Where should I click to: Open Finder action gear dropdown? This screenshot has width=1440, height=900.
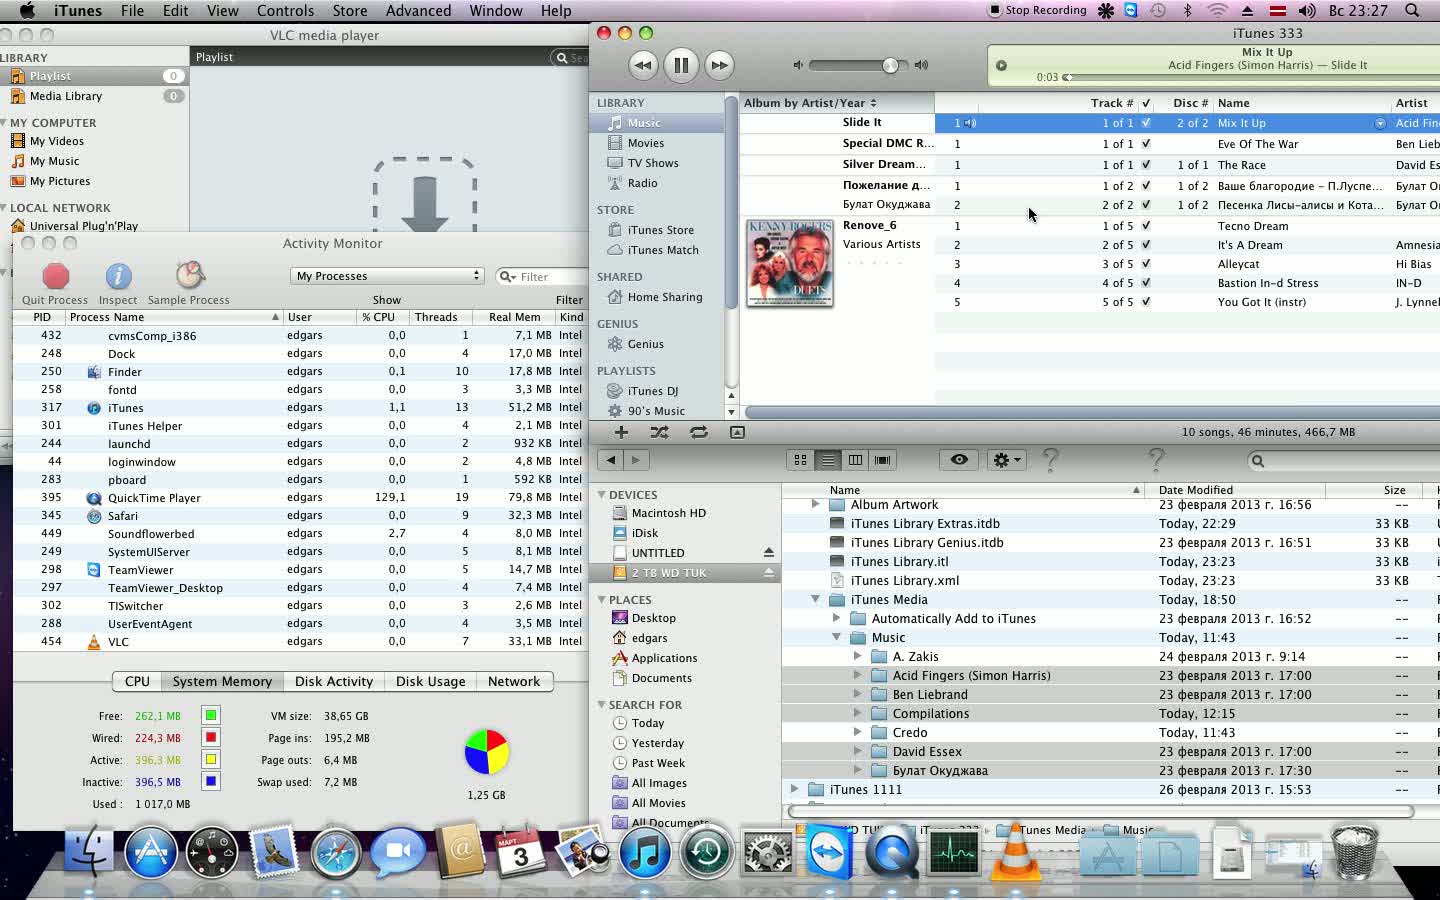1006,460
